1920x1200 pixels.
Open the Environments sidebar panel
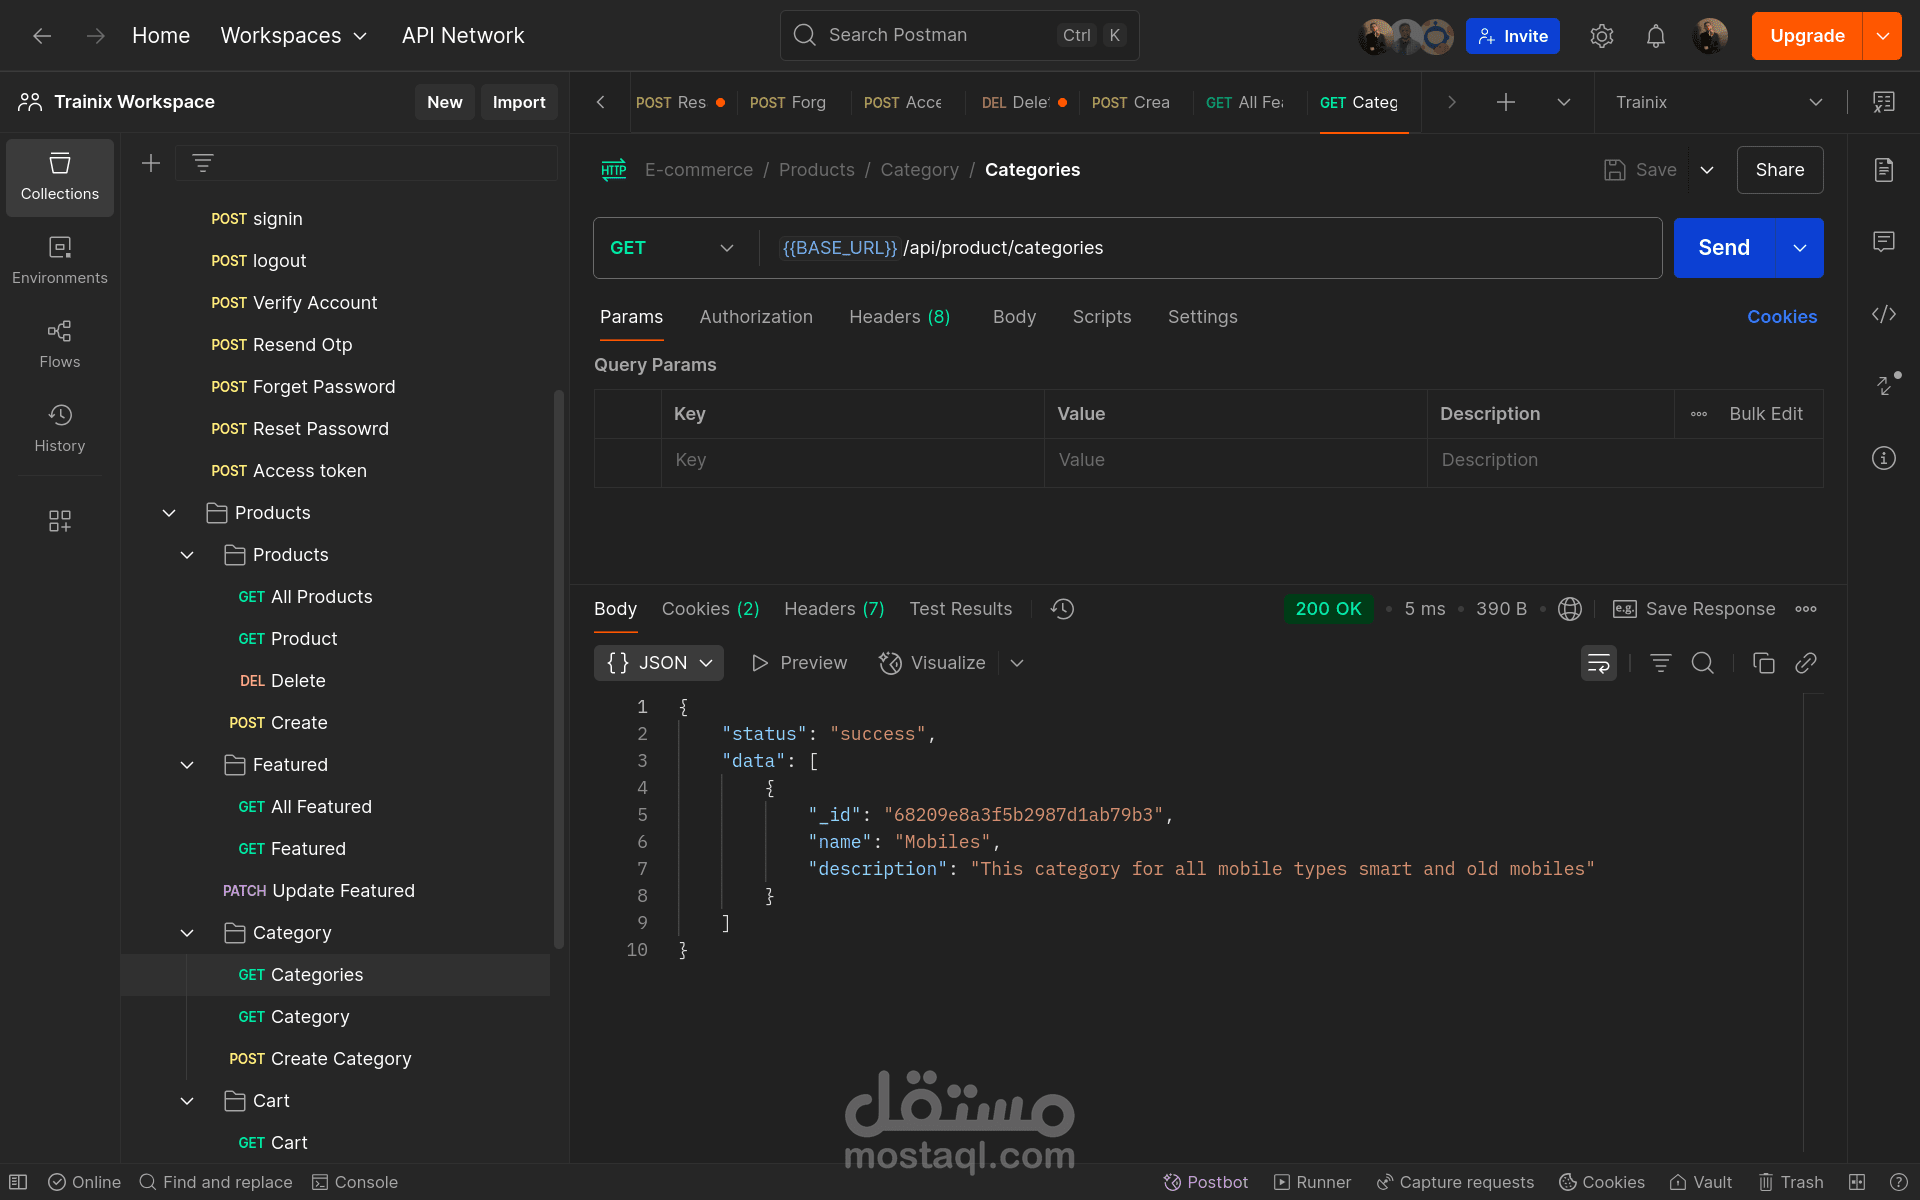[x=59, y=260]
